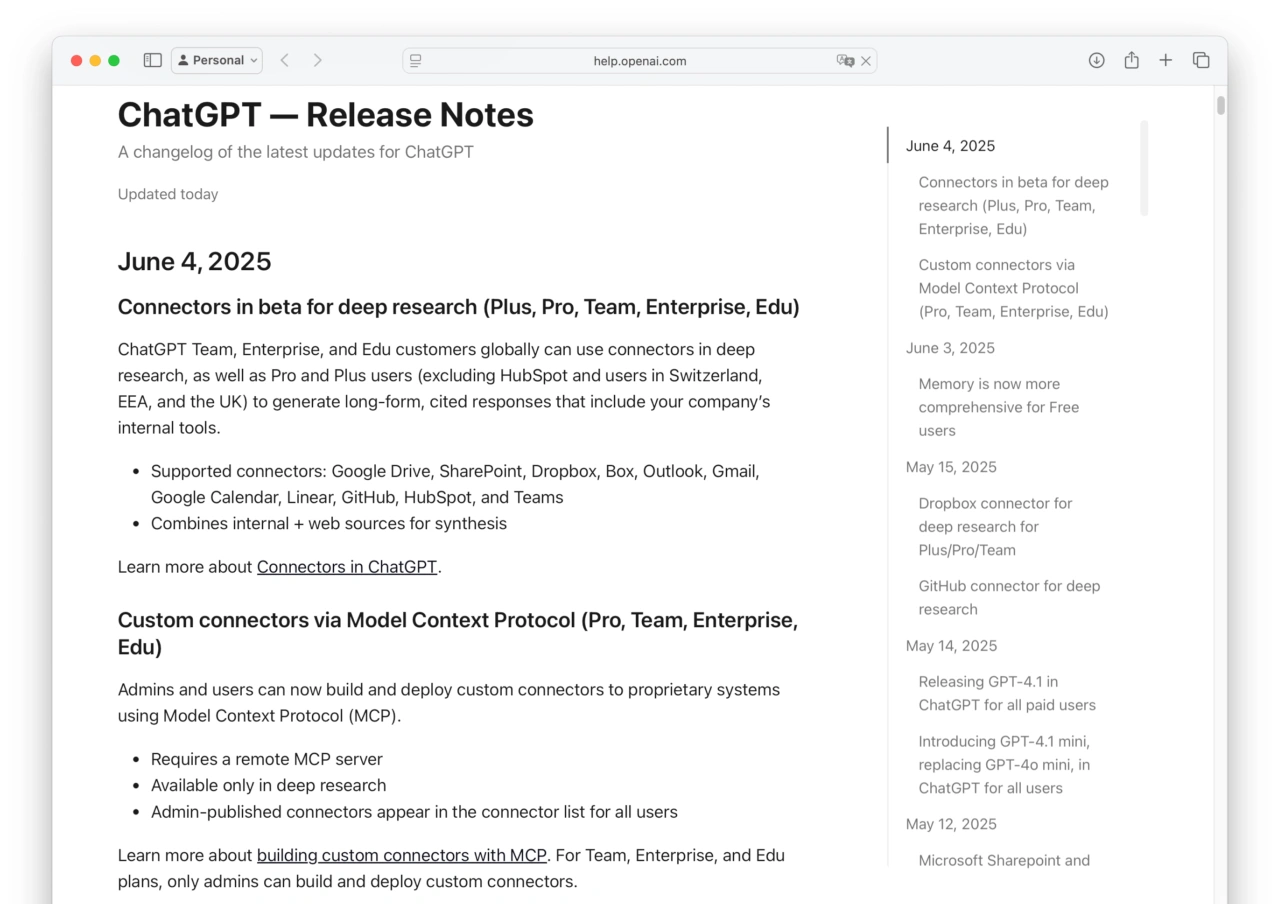Navigate to Releasing GPT-4.1 in ChatGPT entry
Screen dimensions: 1280x904
coord(1007,693)
